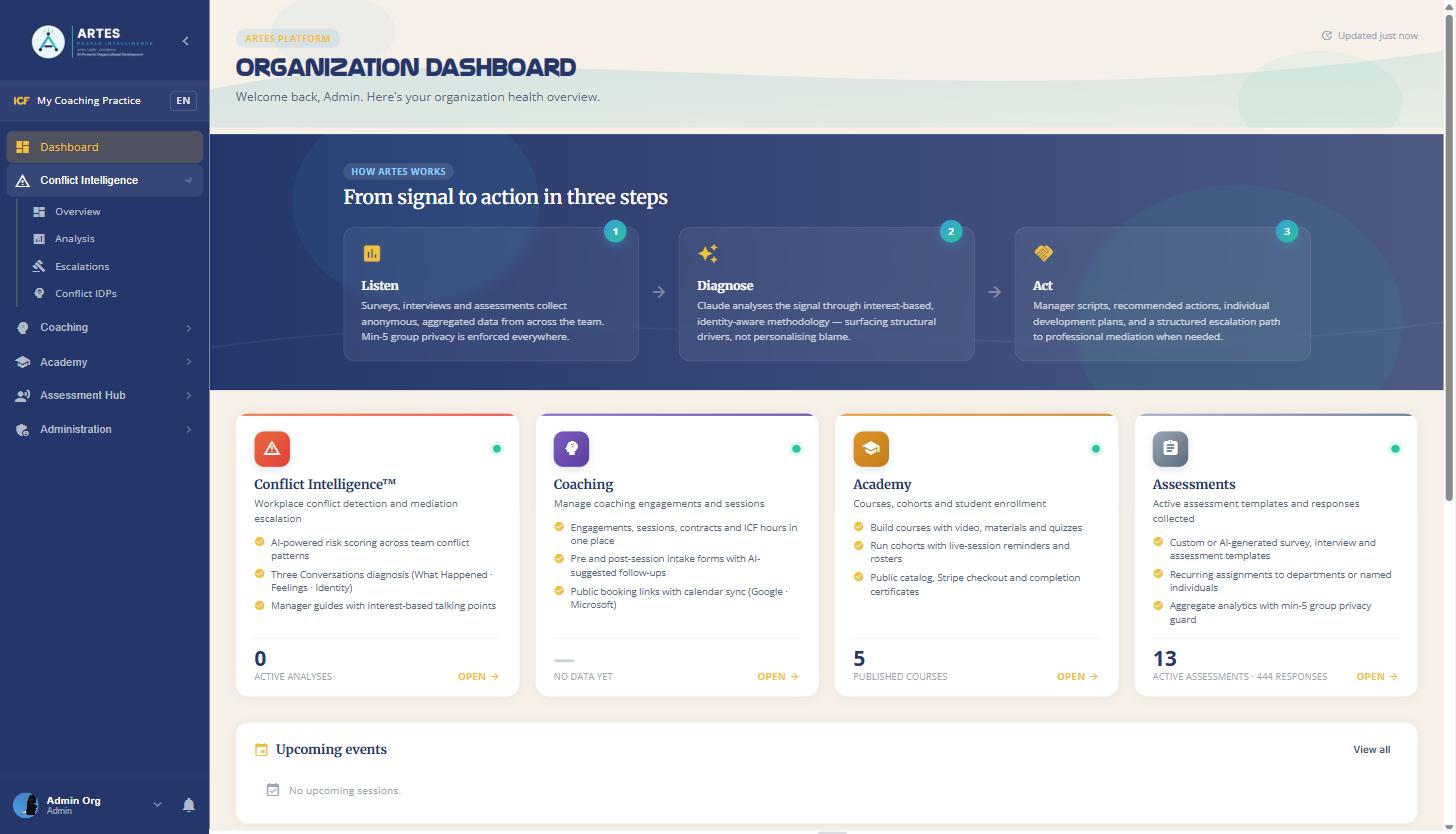Select Administration in the sidebar
The width and height of the screenshot is (1456, 834).
tap(105, 430)
